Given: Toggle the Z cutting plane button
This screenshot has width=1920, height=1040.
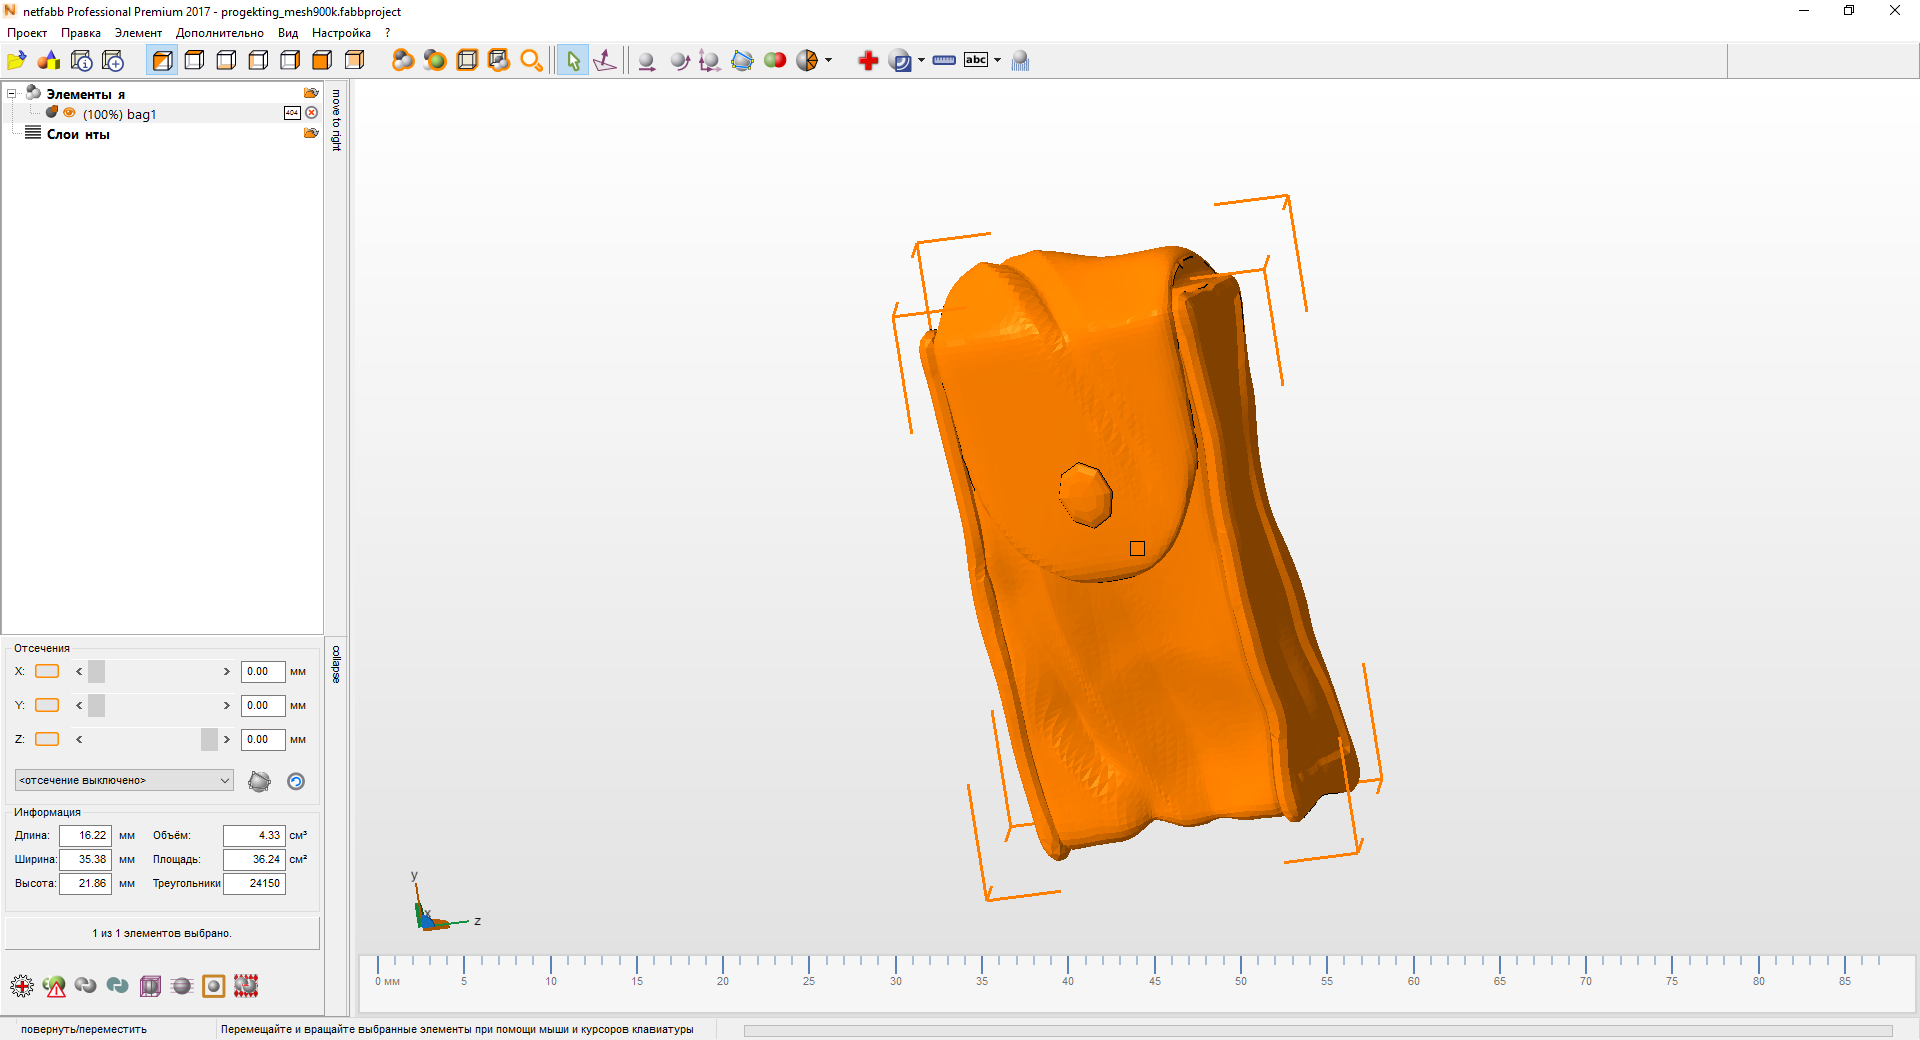Looking at the screenshot, I should pyautogui.click(x=47, y=740).
